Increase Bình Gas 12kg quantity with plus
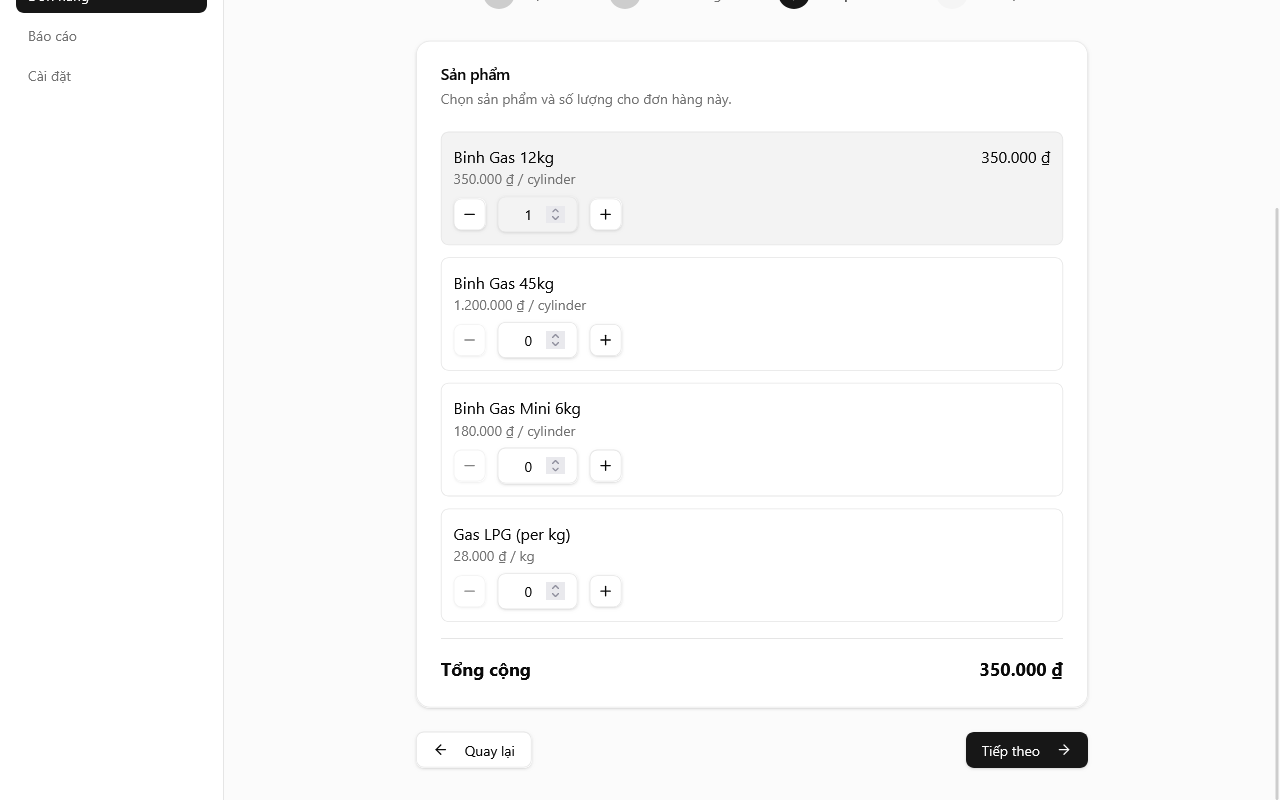 coord(605,215)
